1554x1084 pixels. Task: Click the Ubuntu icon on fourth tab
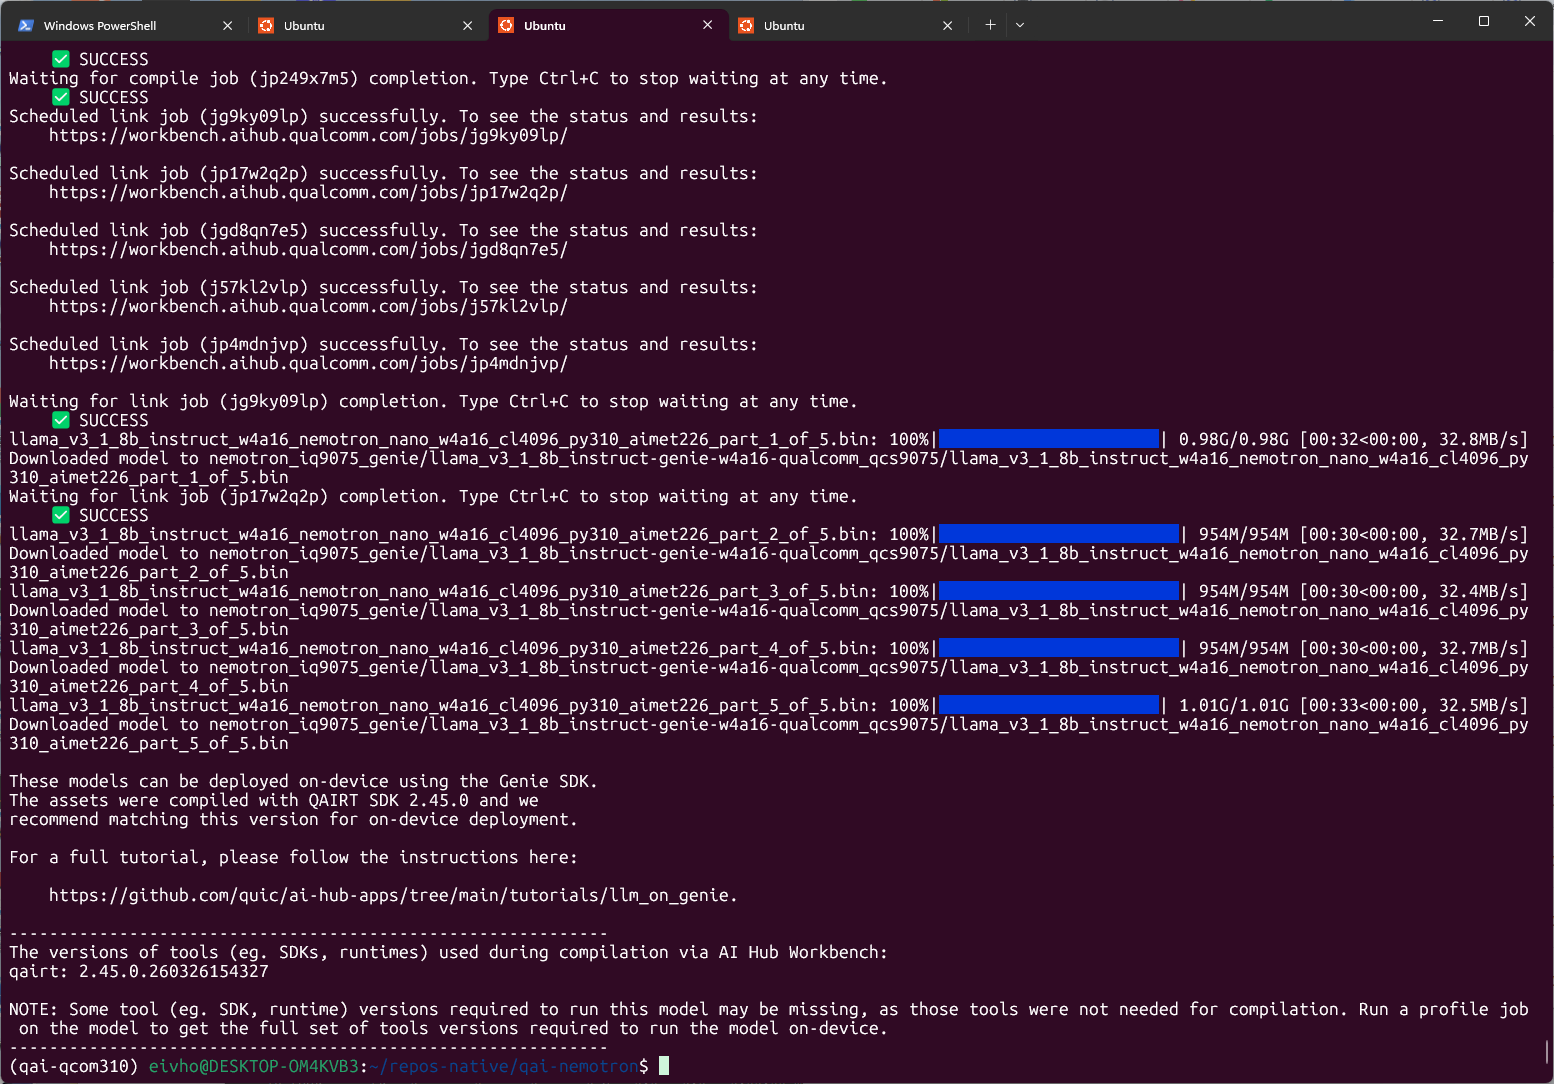[746, 26]
